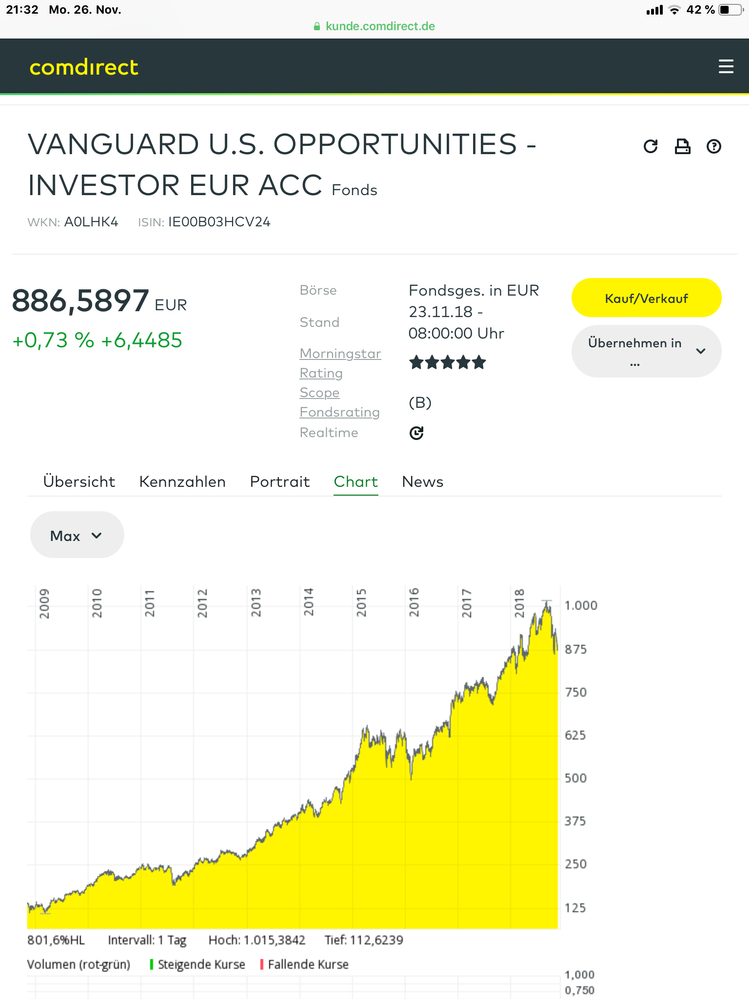Tap the comdirect logo
The image size is (749, 999).
pyautogui.click(x=84, y=67)
